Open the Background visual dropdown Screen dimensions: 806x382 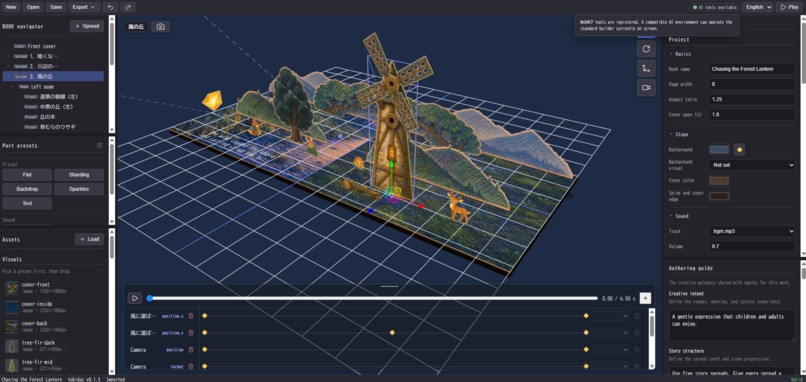pyautogui.click(x=752, y=165)
